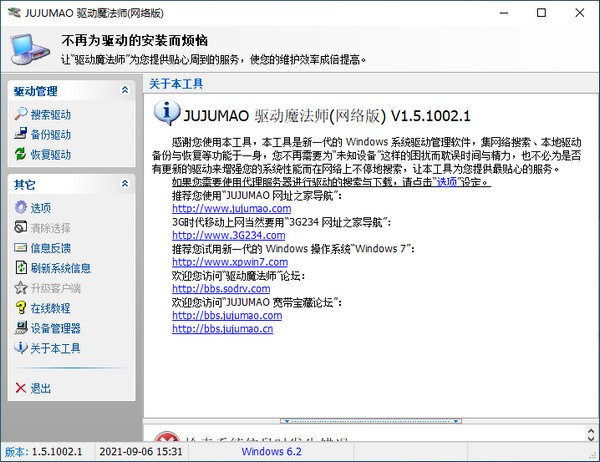Maximize the JUJUMAO window
This screenshot has height=462, width=600.
(541, 13)
